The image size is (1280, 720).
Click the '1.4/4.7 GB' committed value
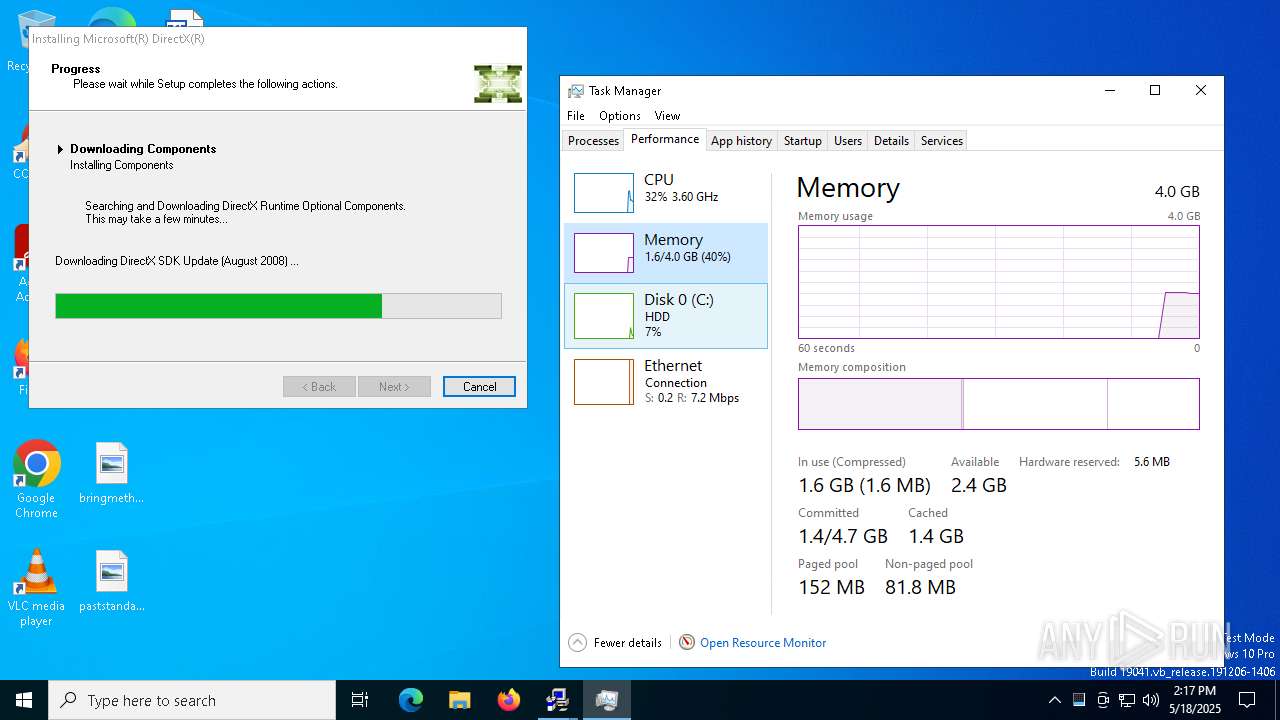pos(843,537)
